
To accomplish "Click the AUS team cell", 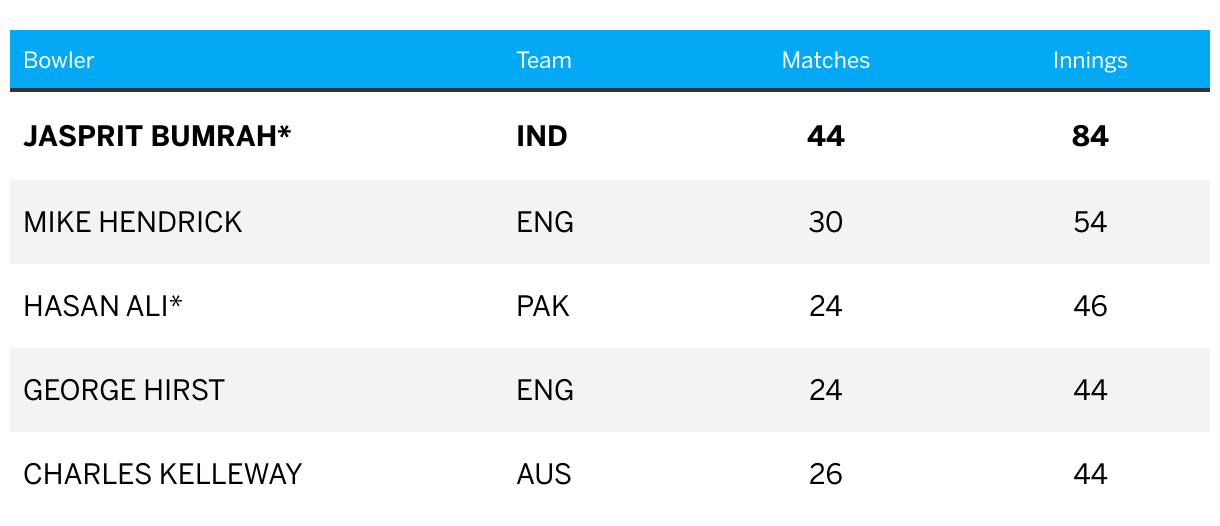I will point(544,474).
